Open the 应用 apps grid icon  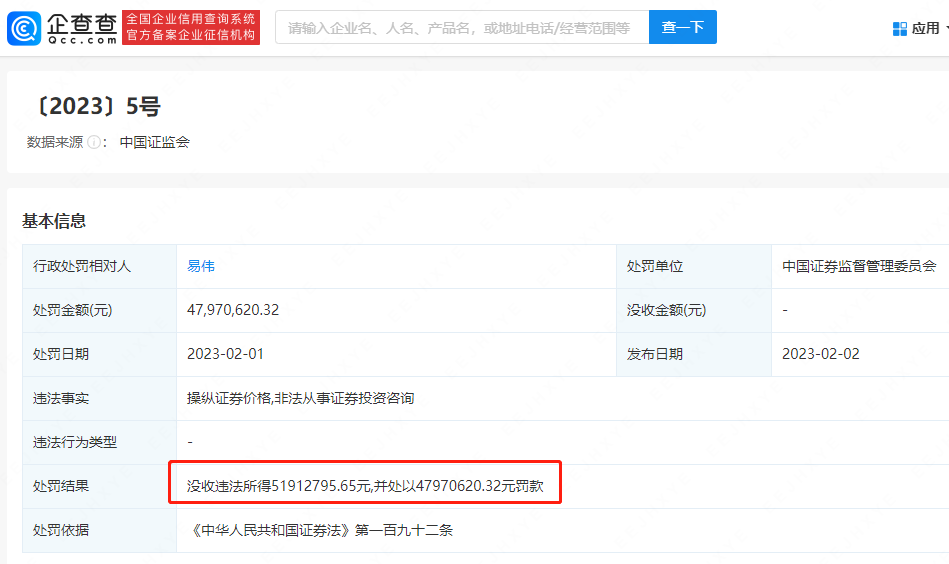900,28
